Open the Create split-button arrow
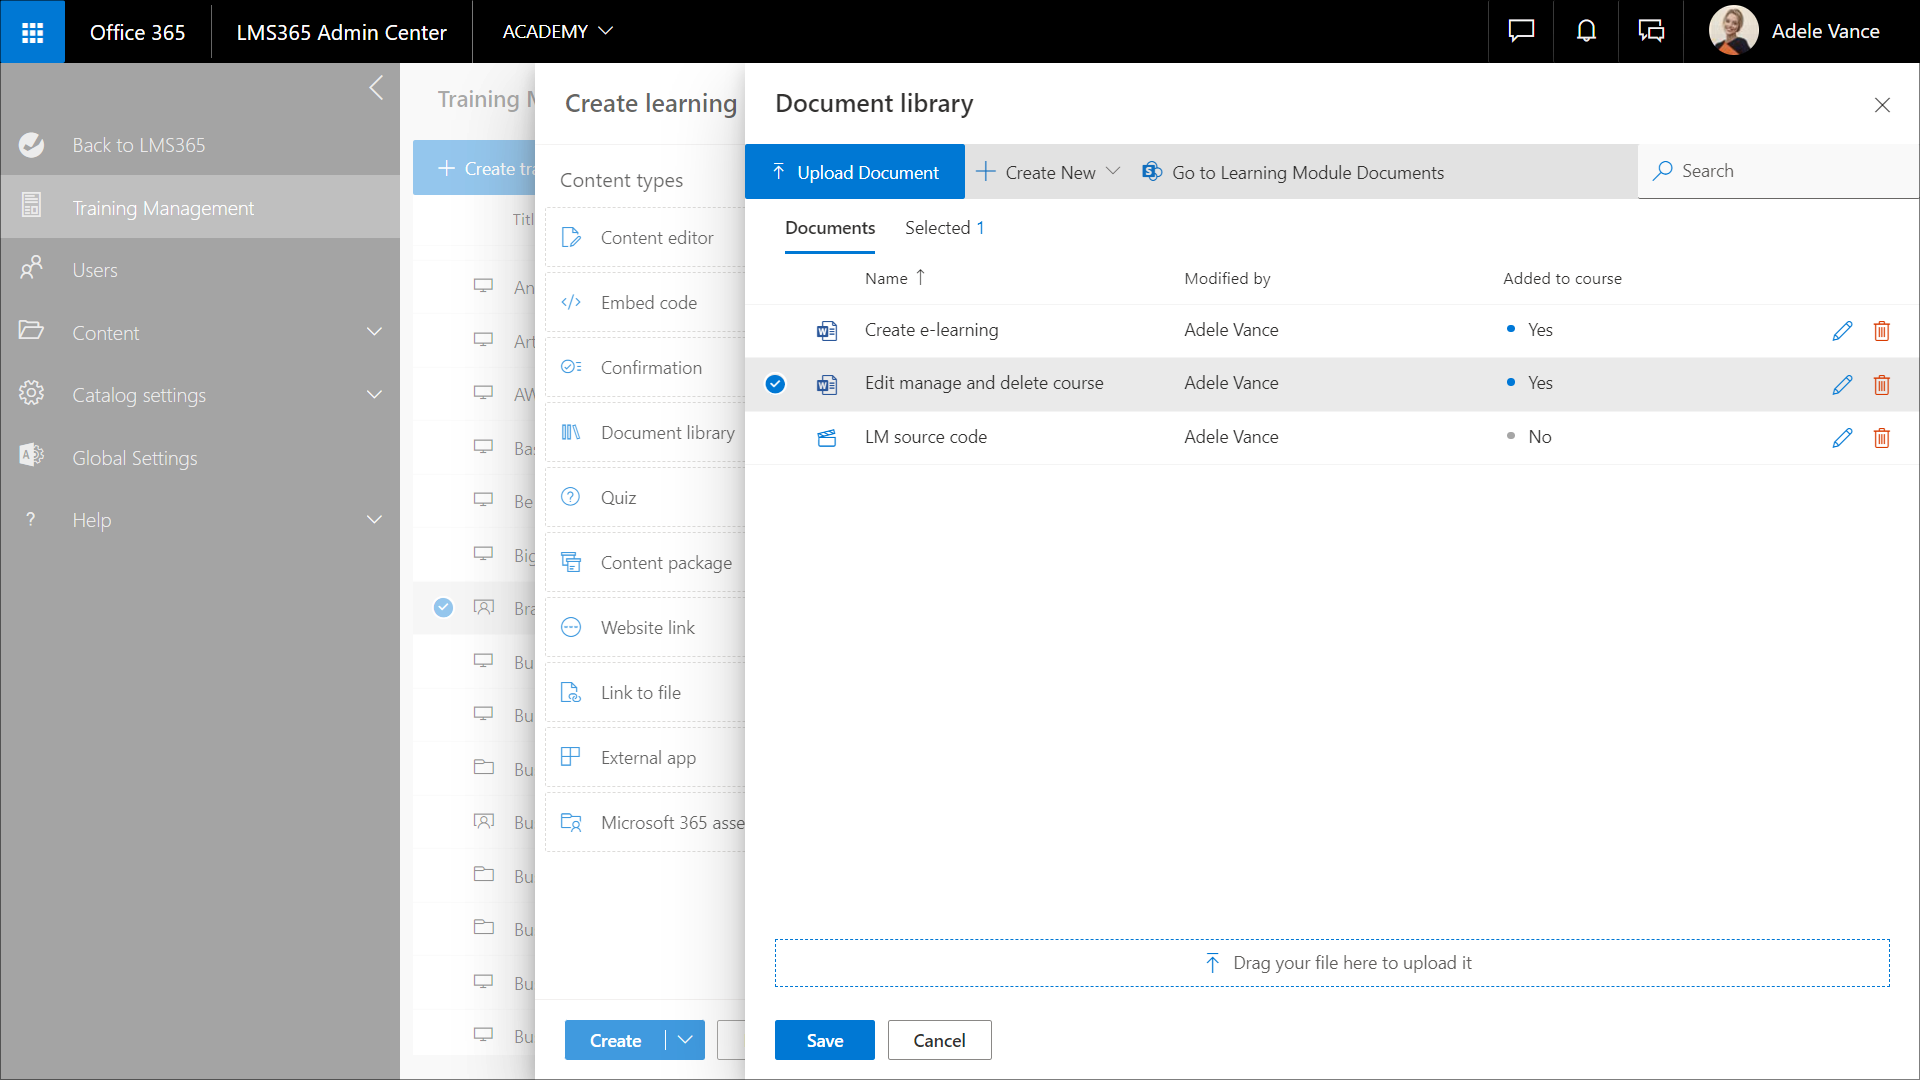The height and width of the screenshot is (1080, 1920). point(685,1040)
